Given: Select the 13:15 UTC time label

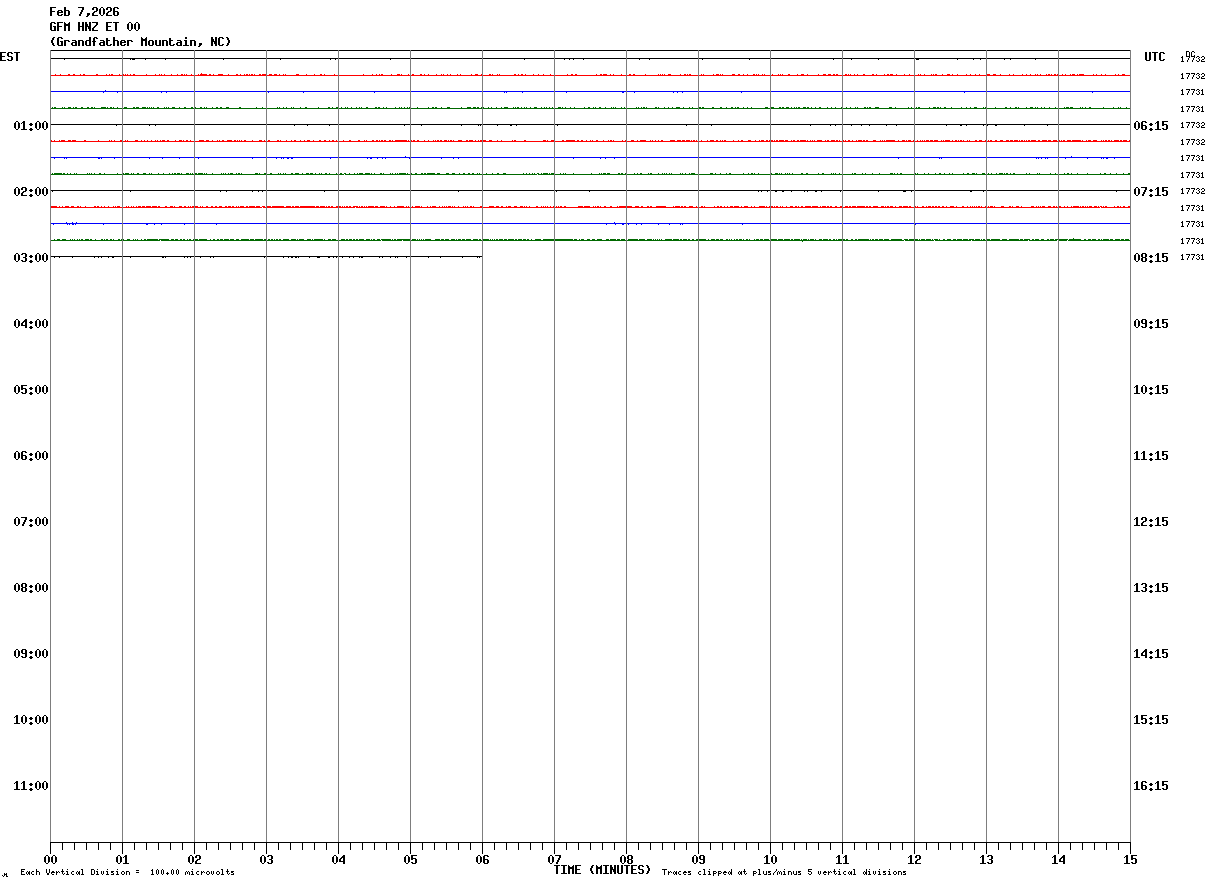Looking at the screenshot, I should click(x=1151, y=587).
